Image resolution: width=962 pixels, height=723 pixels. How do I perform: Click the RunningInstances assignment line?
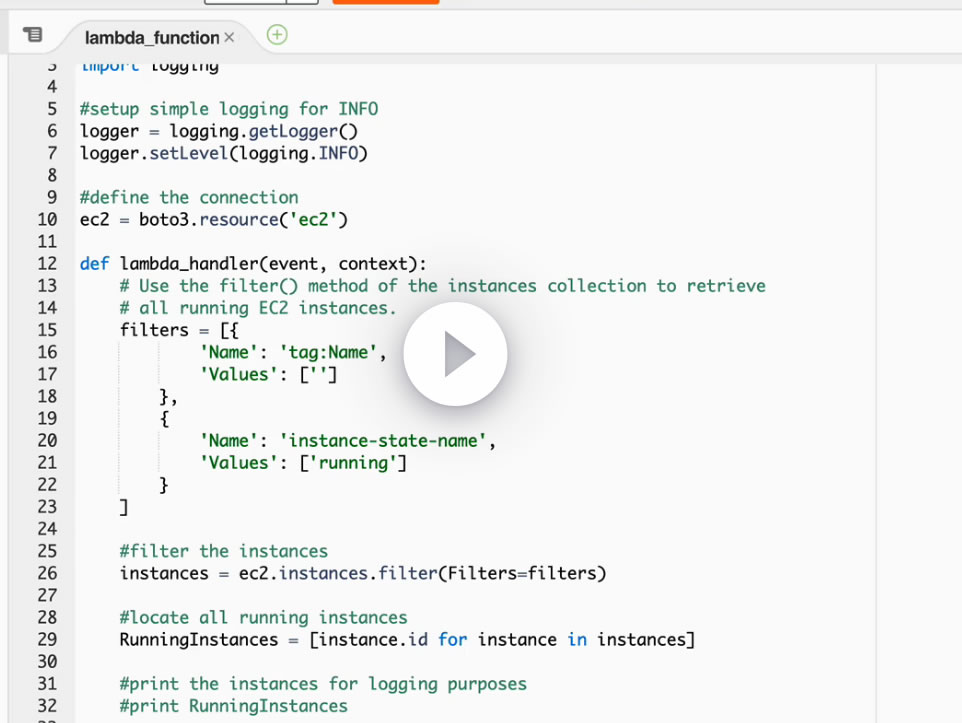(407, 640)
